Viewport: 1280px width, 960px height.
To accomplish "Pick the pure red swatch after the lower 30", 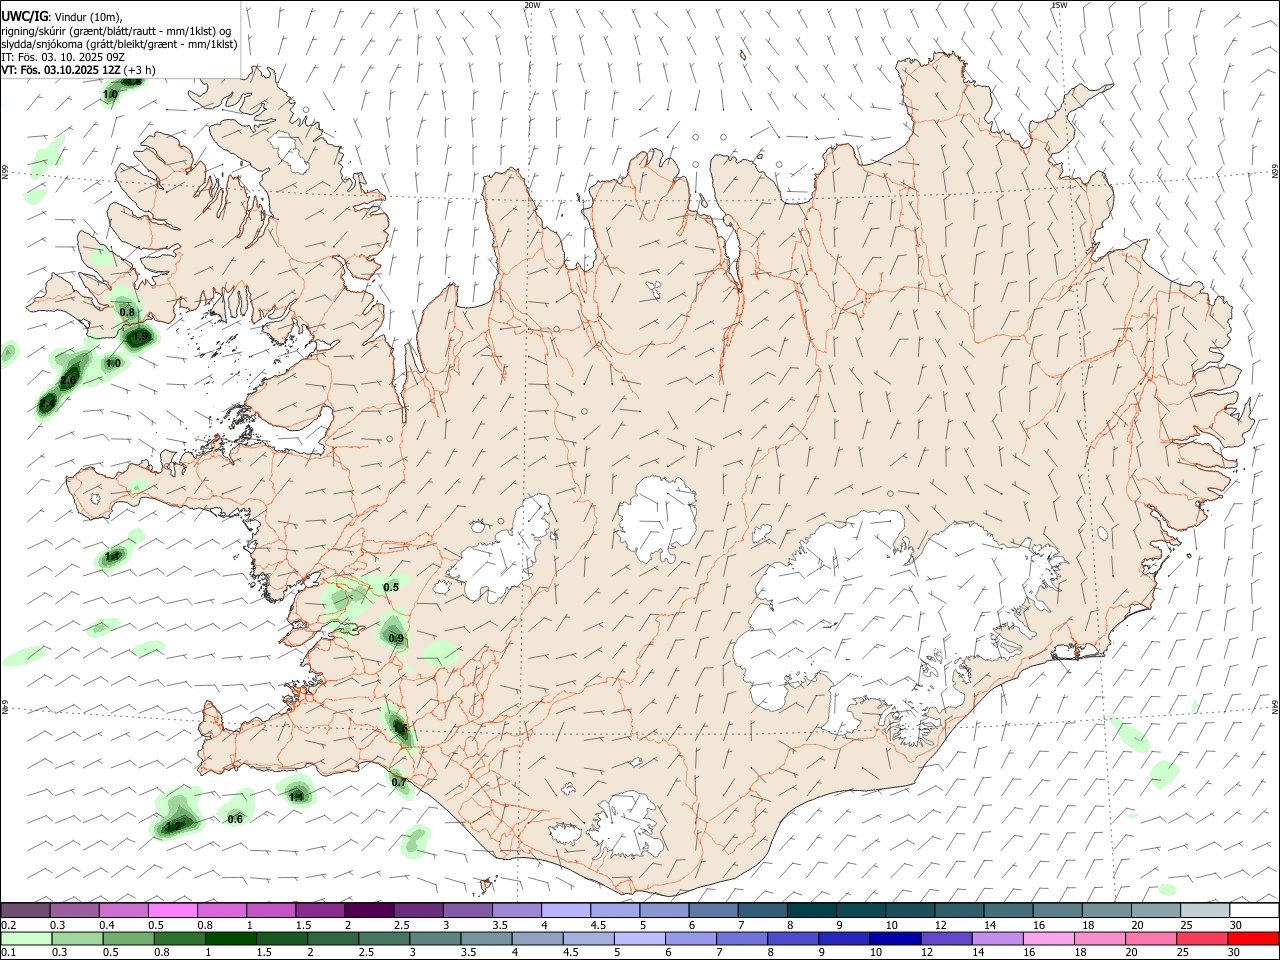I will (x=1252, y=938).
